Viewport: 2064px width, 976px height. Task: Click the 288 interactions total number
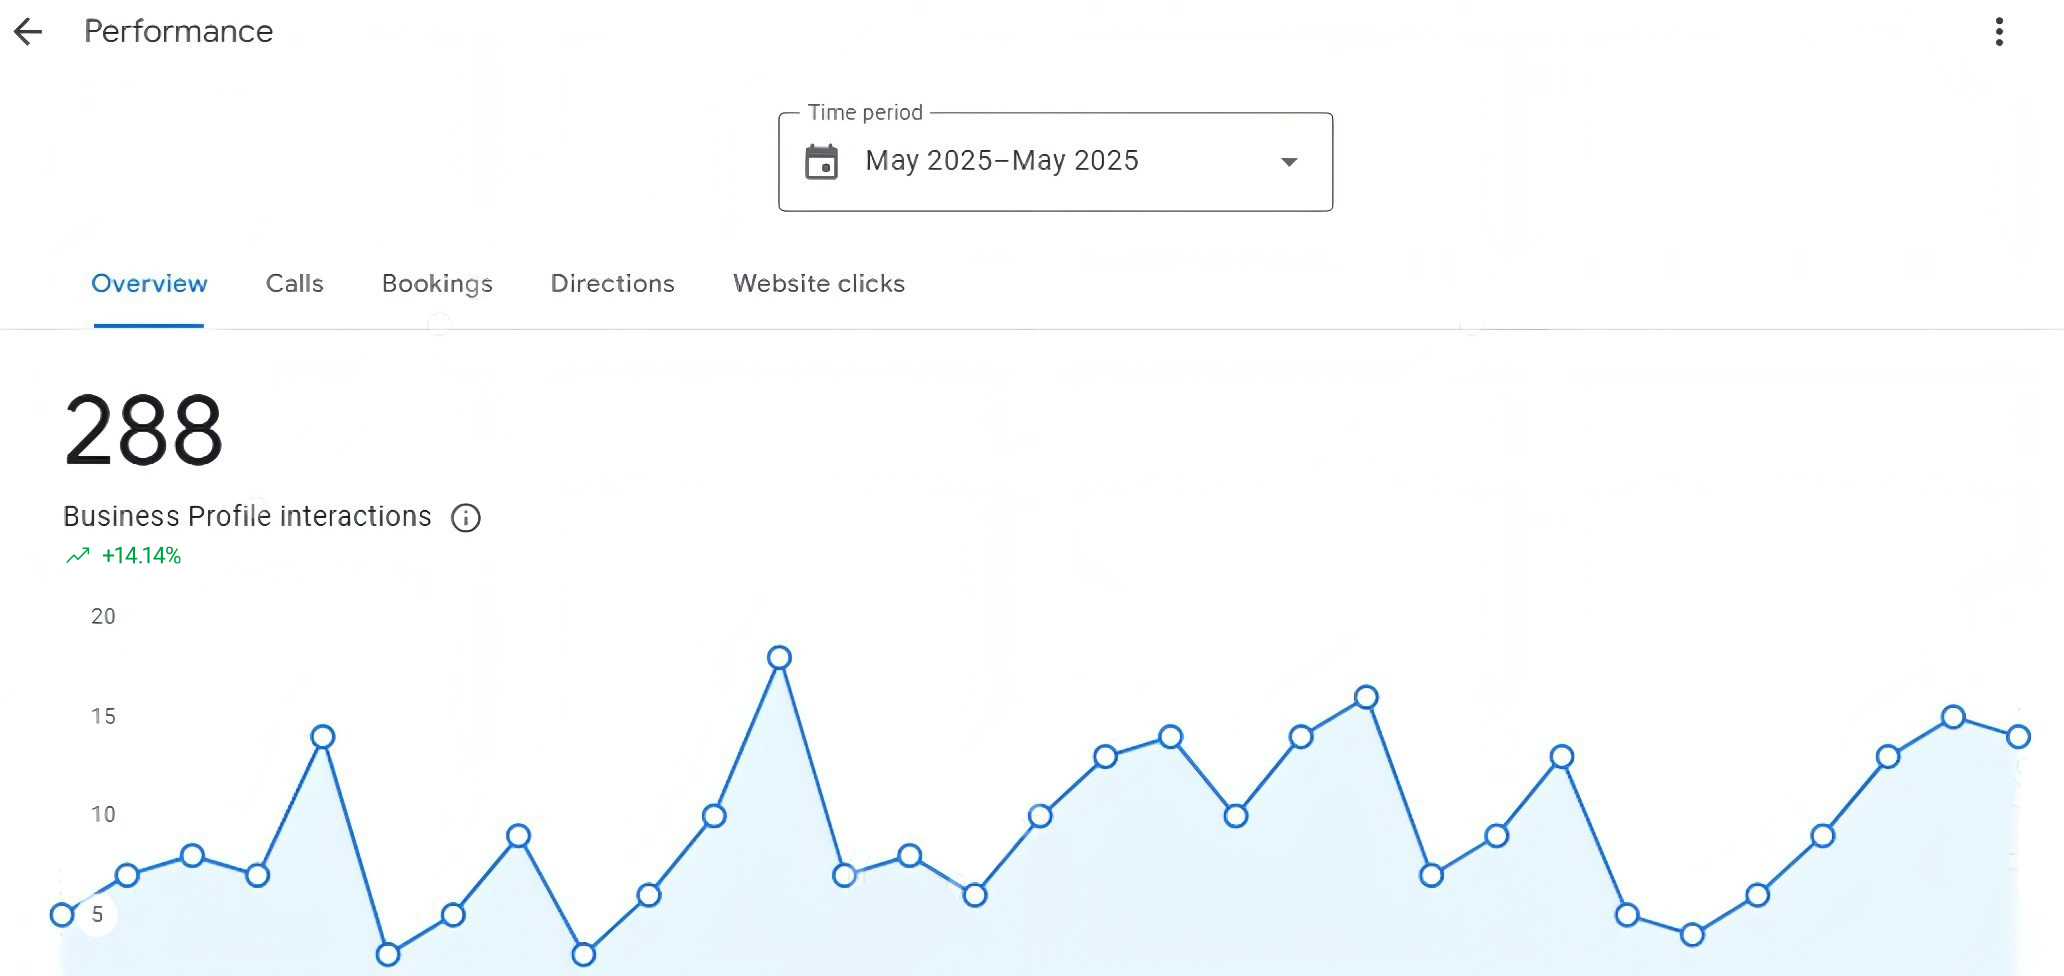[143, 430]
